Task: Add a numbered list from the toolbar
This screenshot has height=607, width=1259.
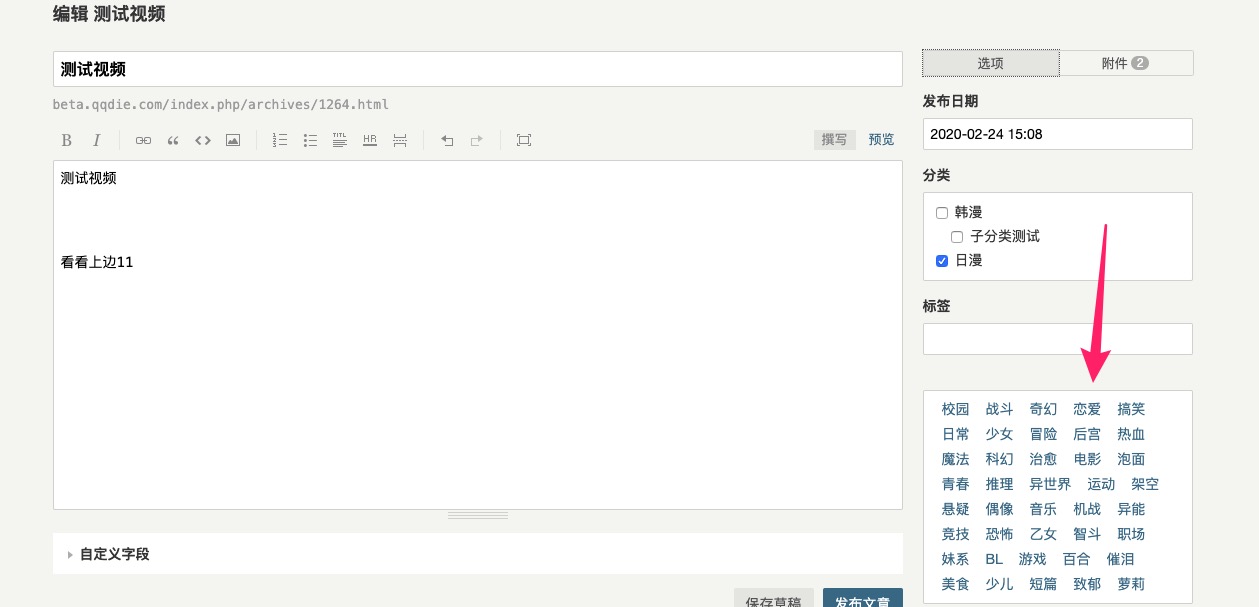Action: 280,140
